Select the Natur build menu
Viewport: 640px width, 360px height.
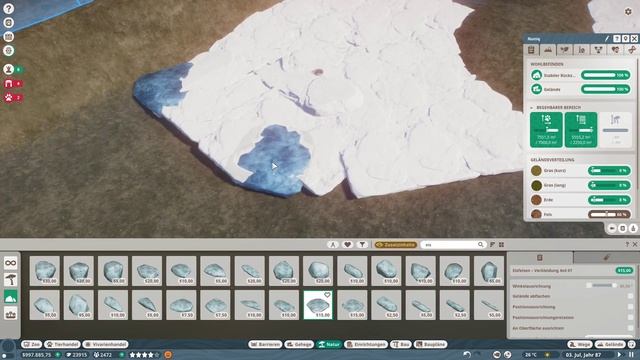tap(329, 344)
